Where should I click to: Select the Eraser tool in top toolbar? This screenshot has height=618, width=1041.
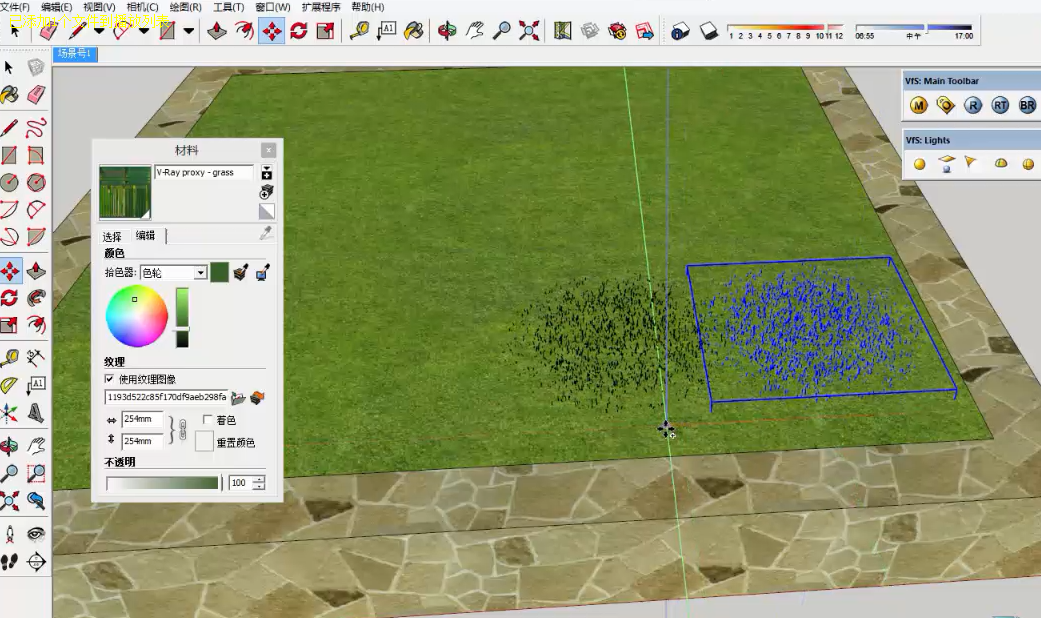point(48,30)
